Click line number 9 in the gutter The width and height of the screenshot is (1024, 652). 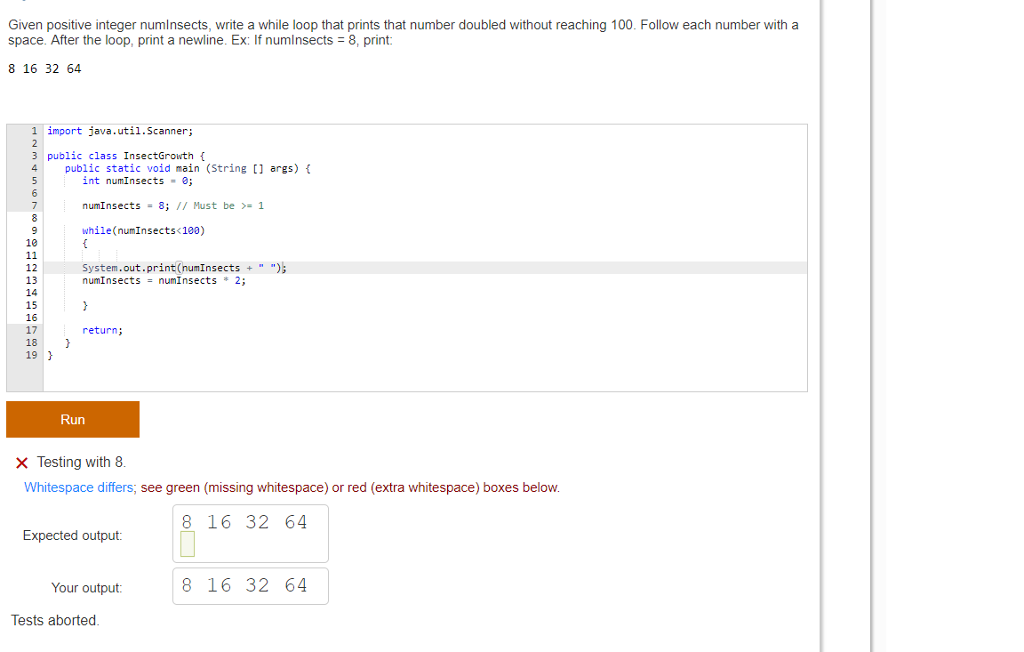coord(34,230)
